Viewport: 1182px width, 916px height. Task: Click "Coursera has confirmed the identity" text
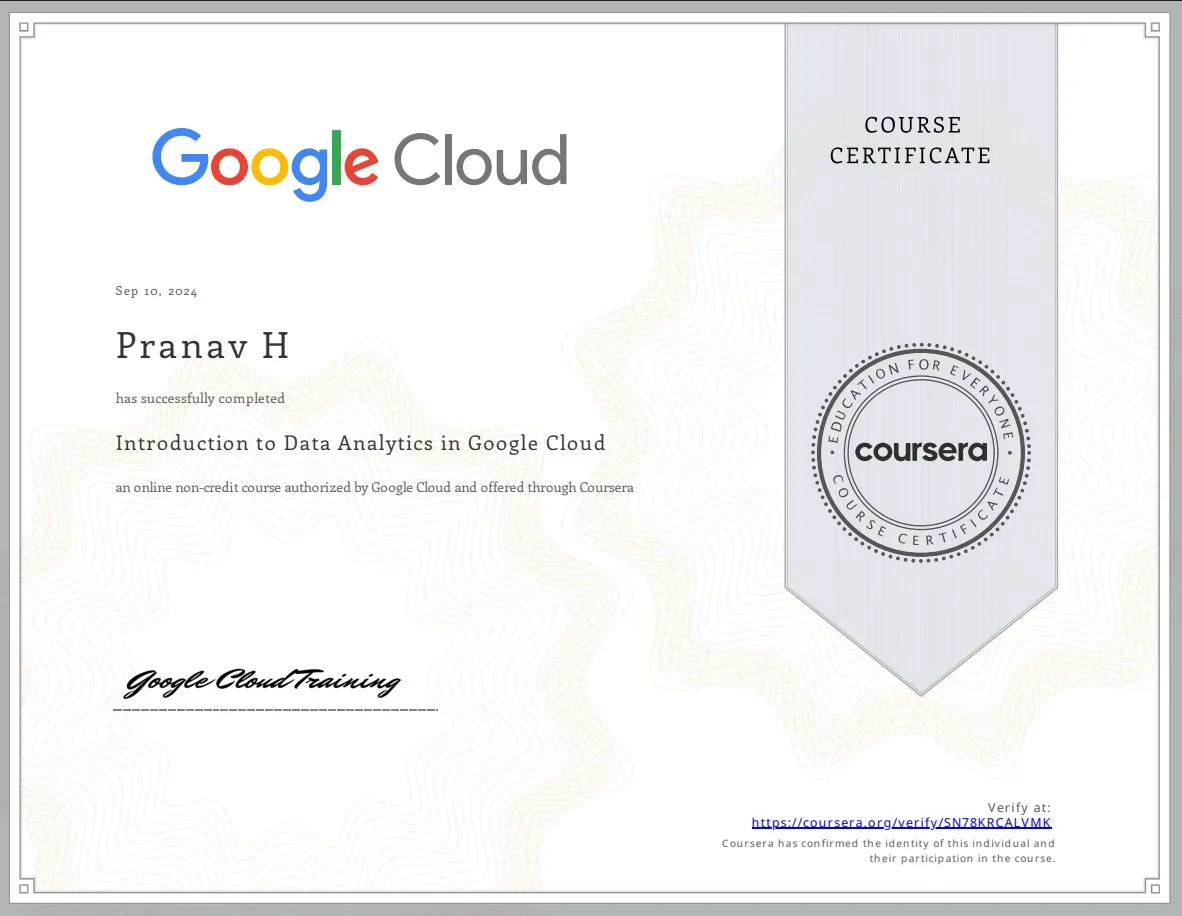pos(888,850)
